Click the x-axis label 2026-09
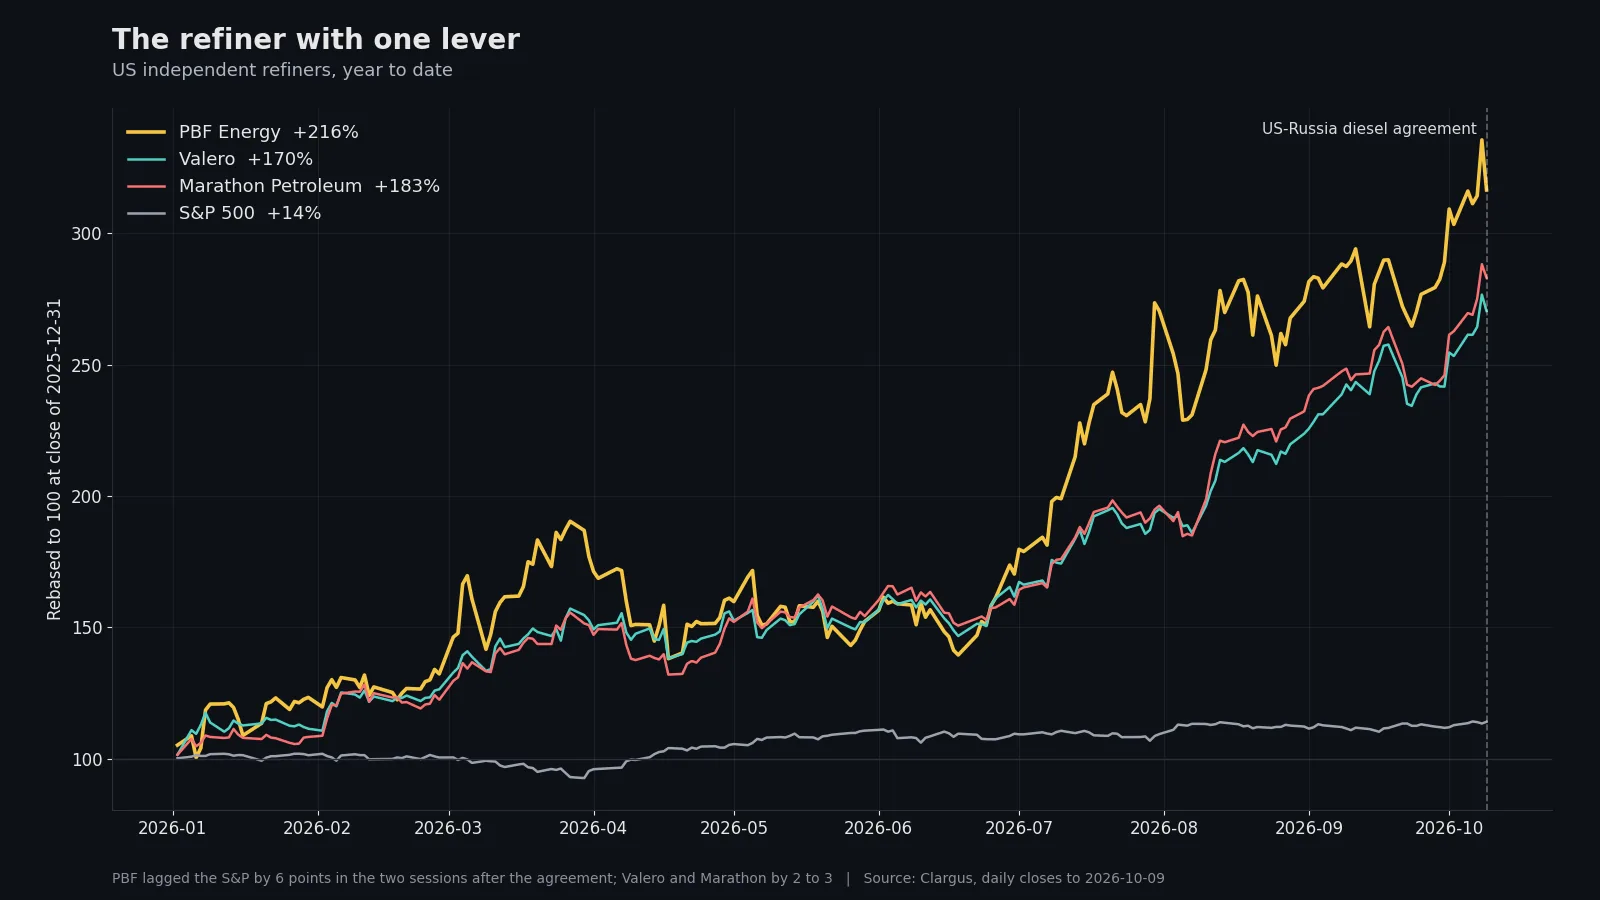The height and width of the screenshot is (900, 1600). [1309, 828]
